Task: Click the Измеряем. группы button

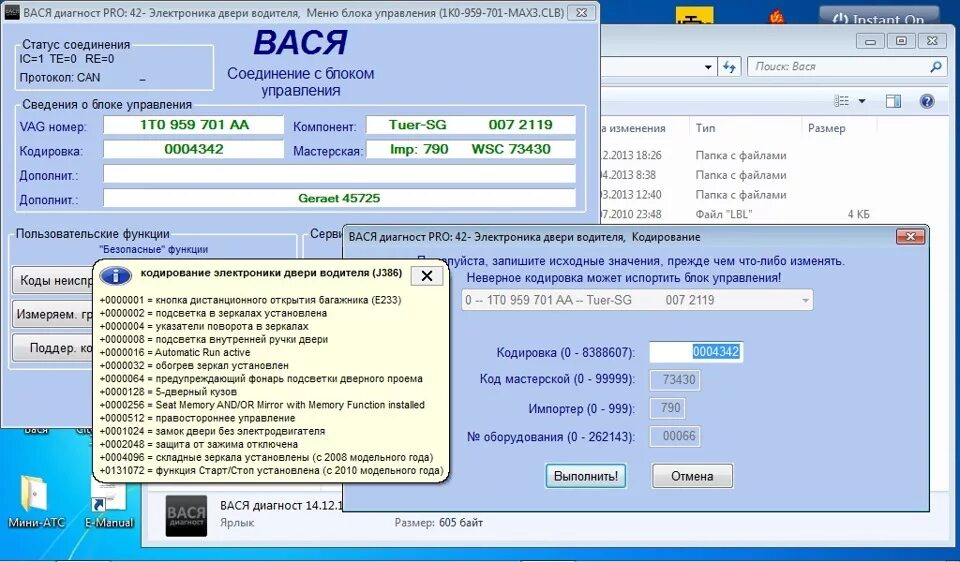Action: tap(53, 314)
